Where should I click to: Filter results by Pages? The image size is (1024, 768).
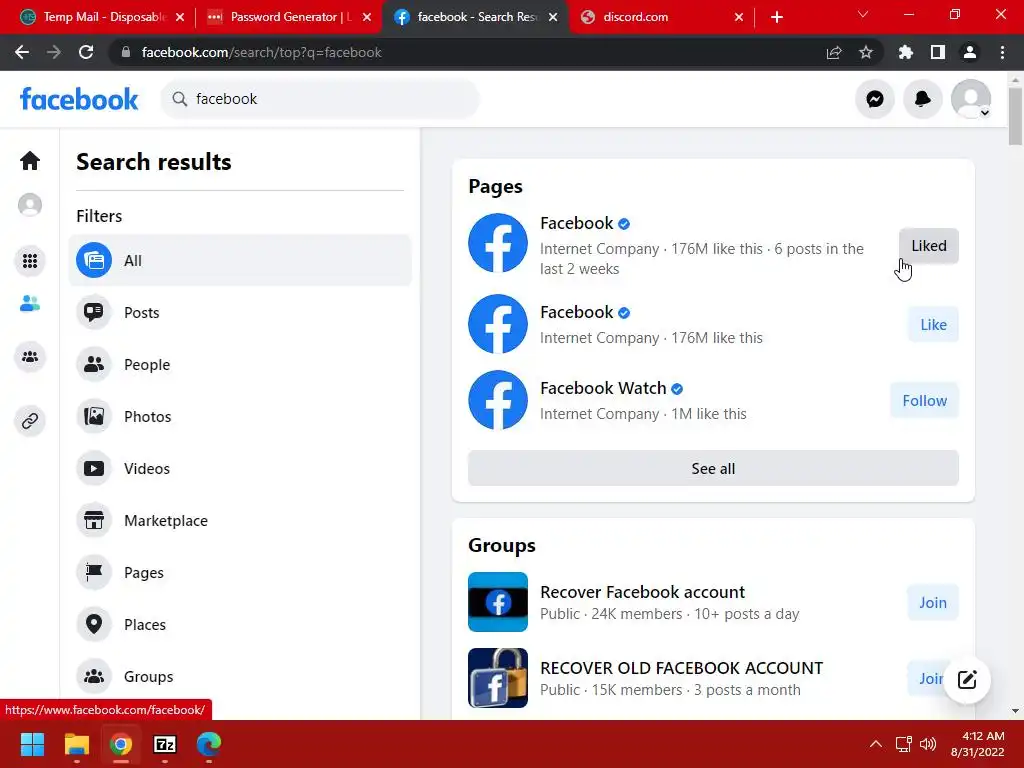[240, 573]
